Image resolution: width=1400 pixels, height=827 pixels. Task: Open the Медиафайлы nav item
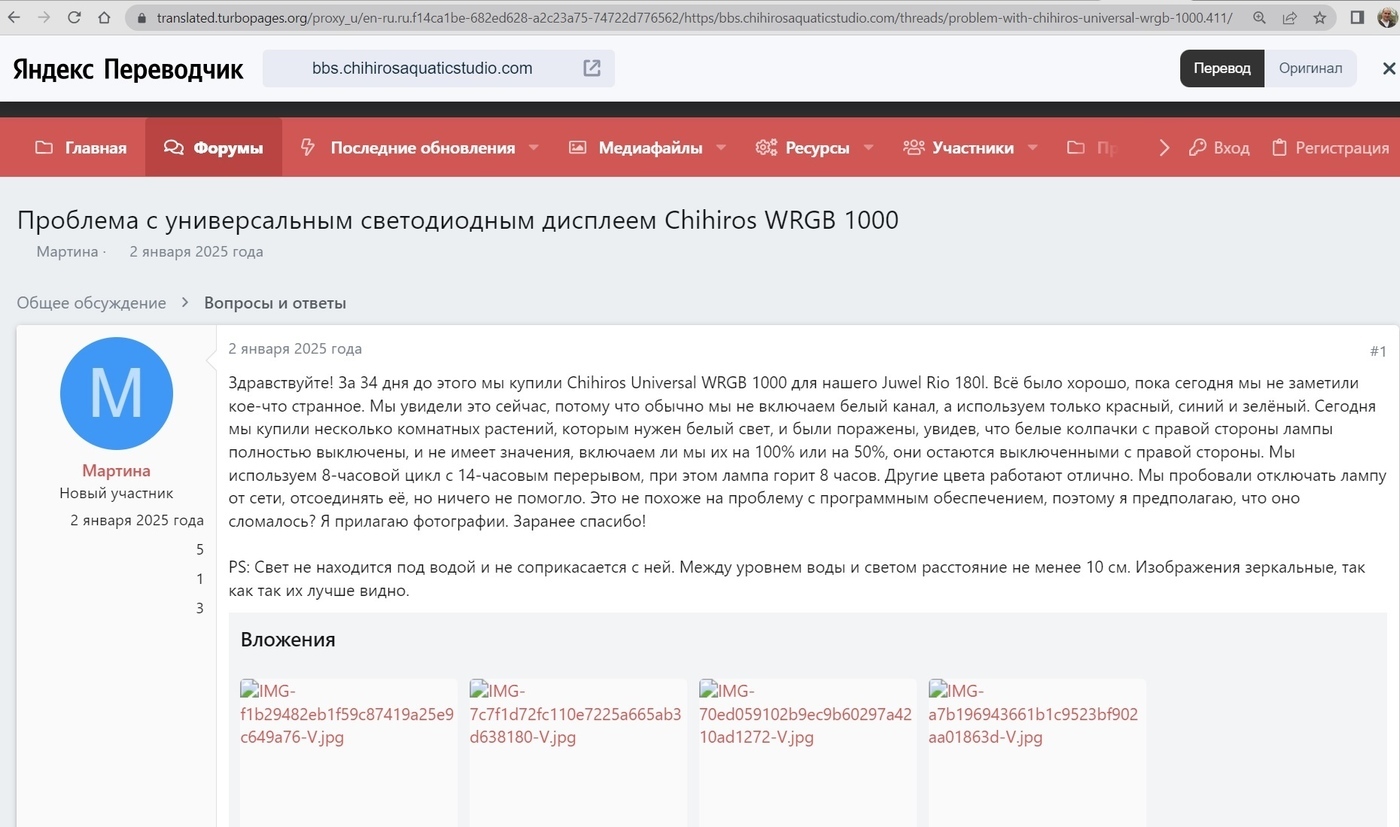[x=649, y=147]
